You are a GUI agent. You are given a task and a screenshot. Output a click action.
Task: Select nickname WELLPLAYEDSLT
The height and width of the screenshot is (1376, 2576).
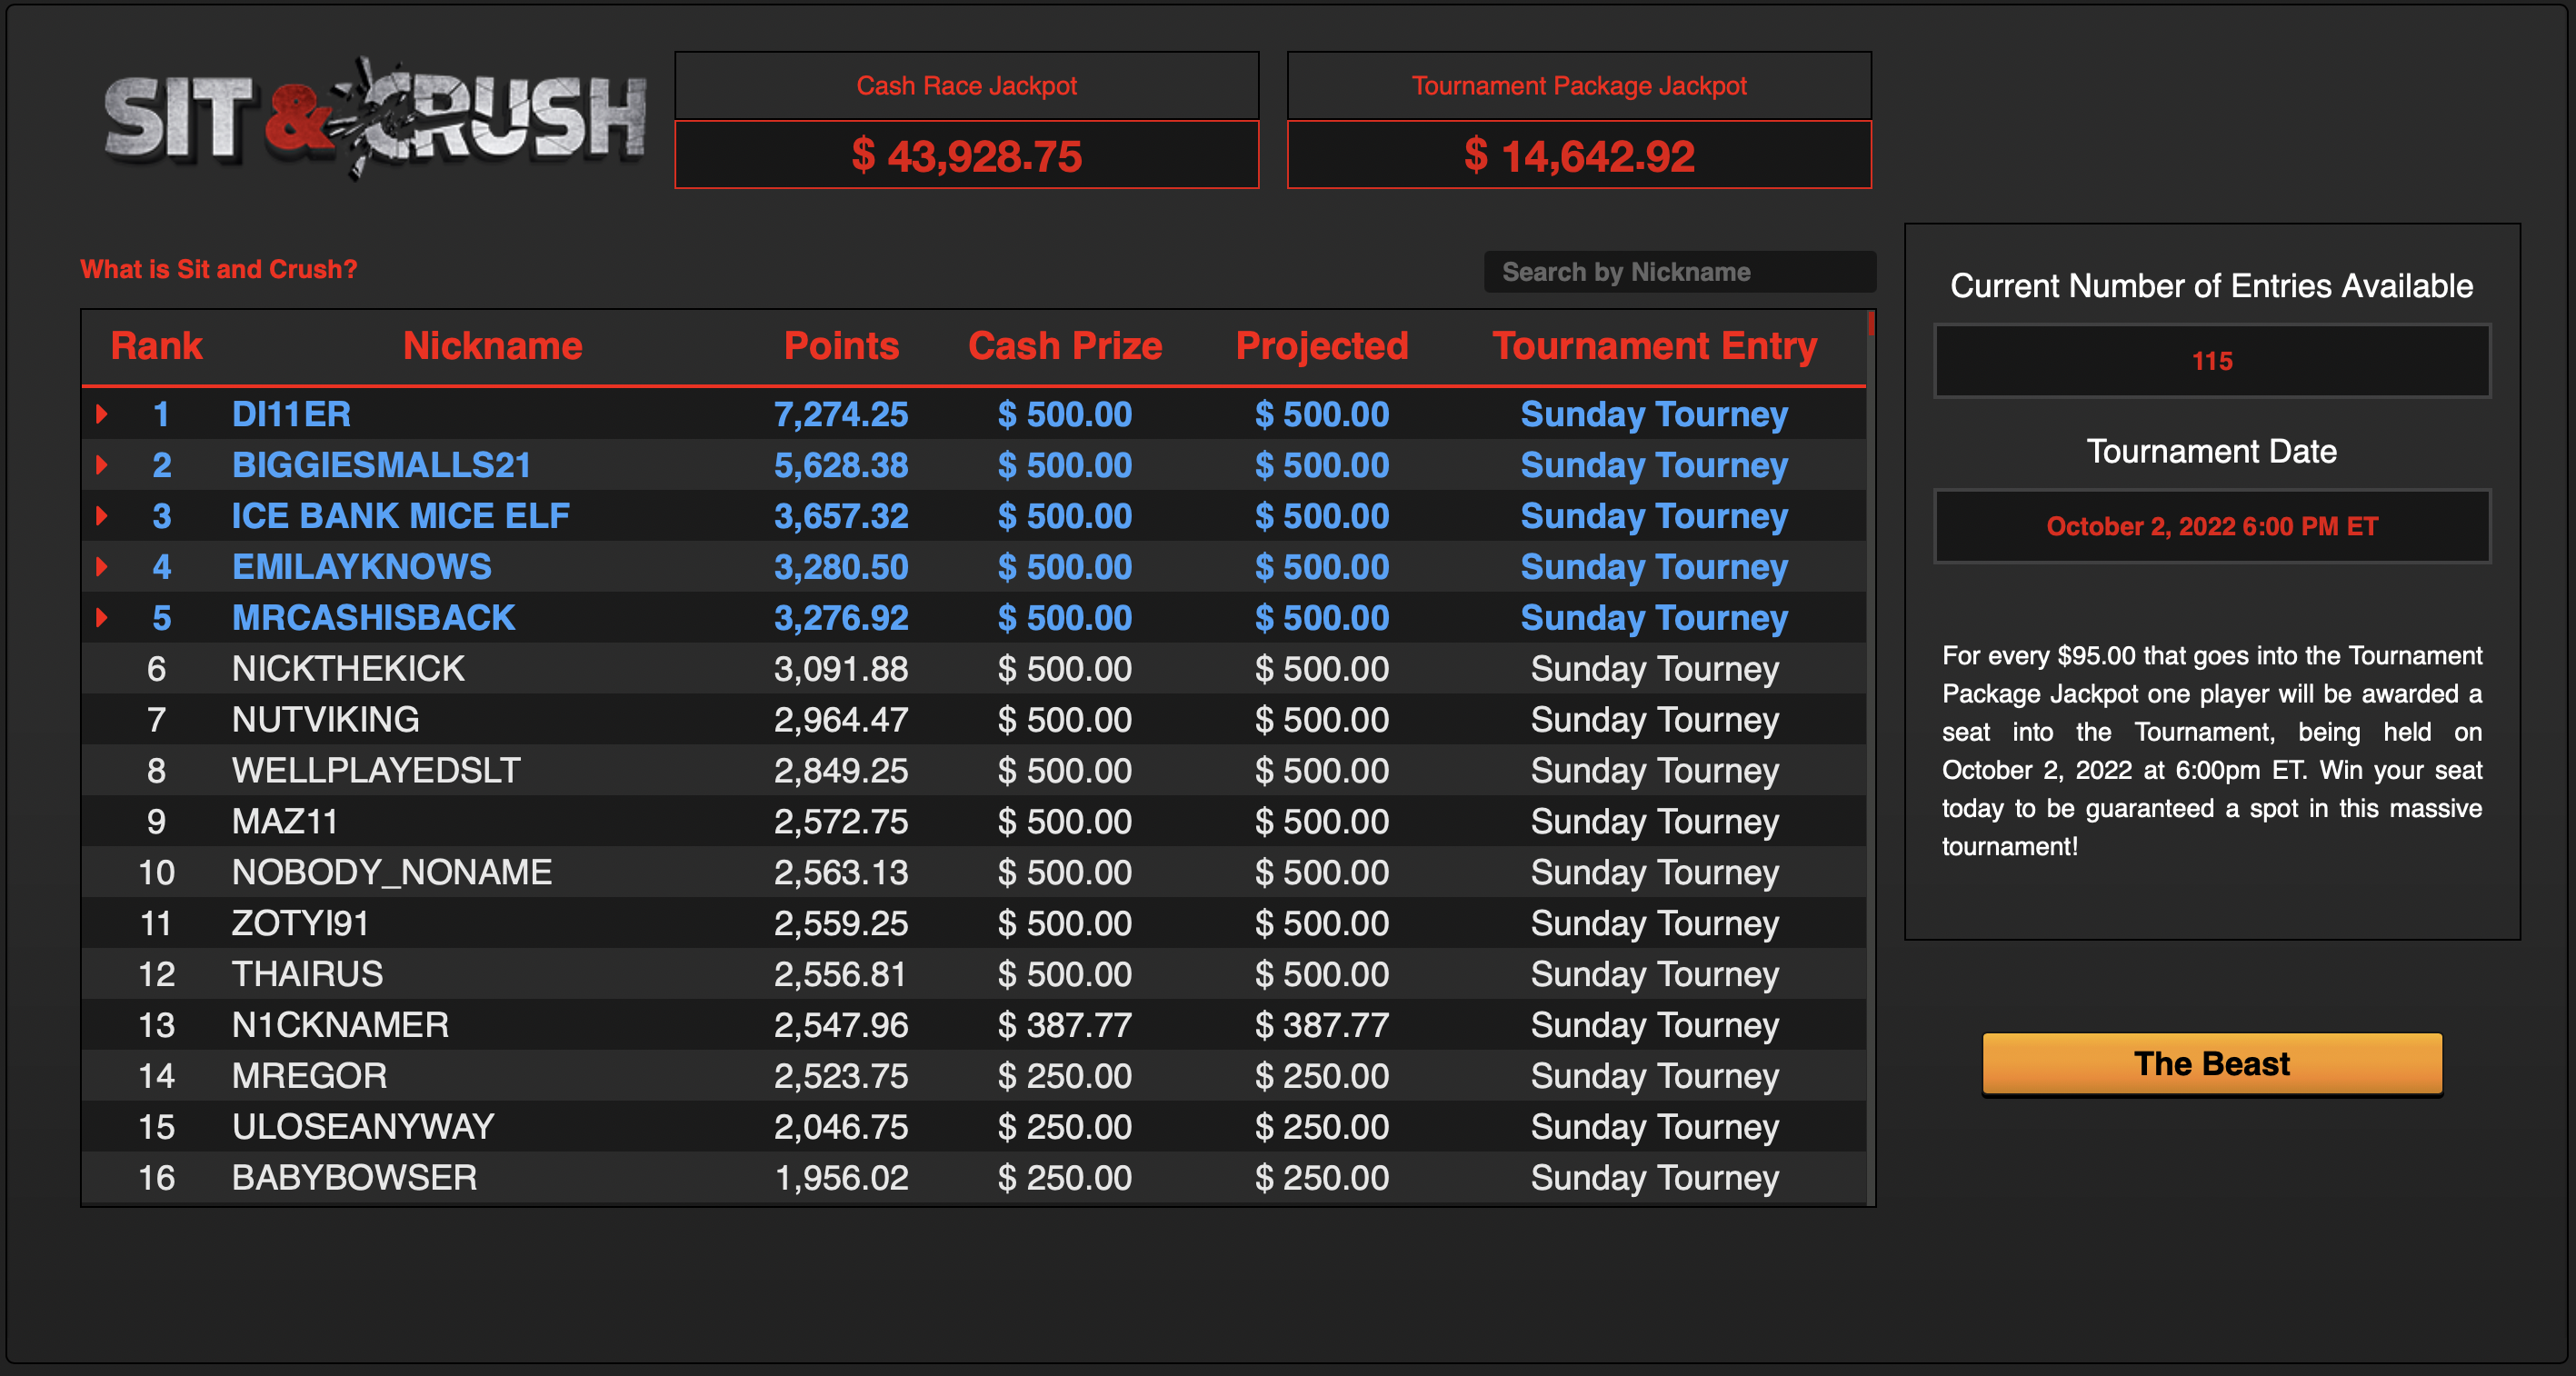[x=376, y=771]
